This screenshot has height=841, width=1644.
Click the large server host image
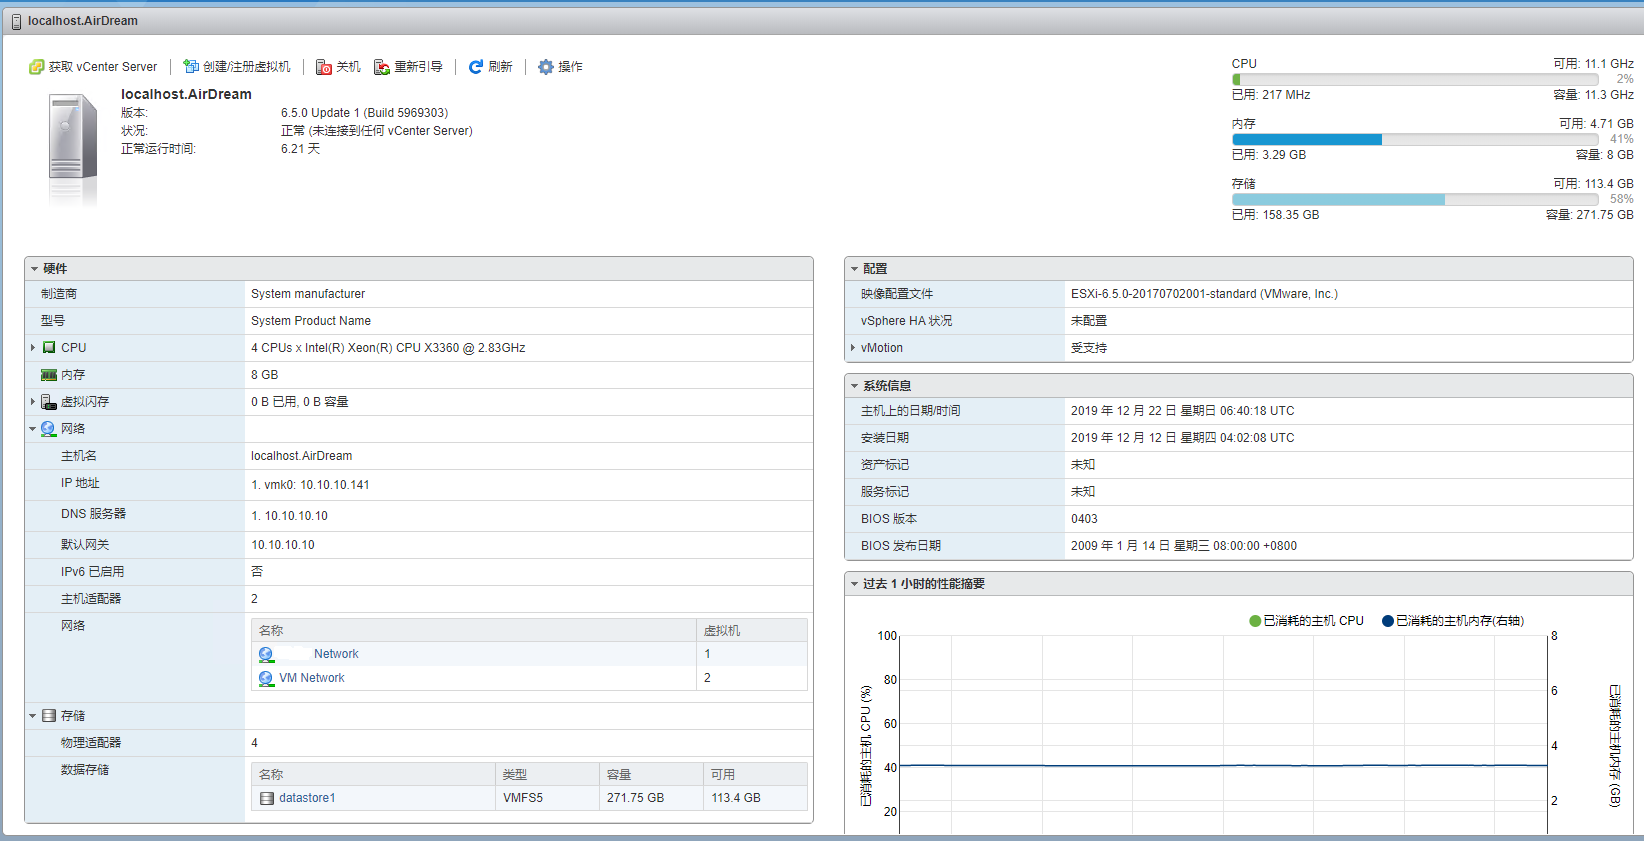click(x=72, y=150)
